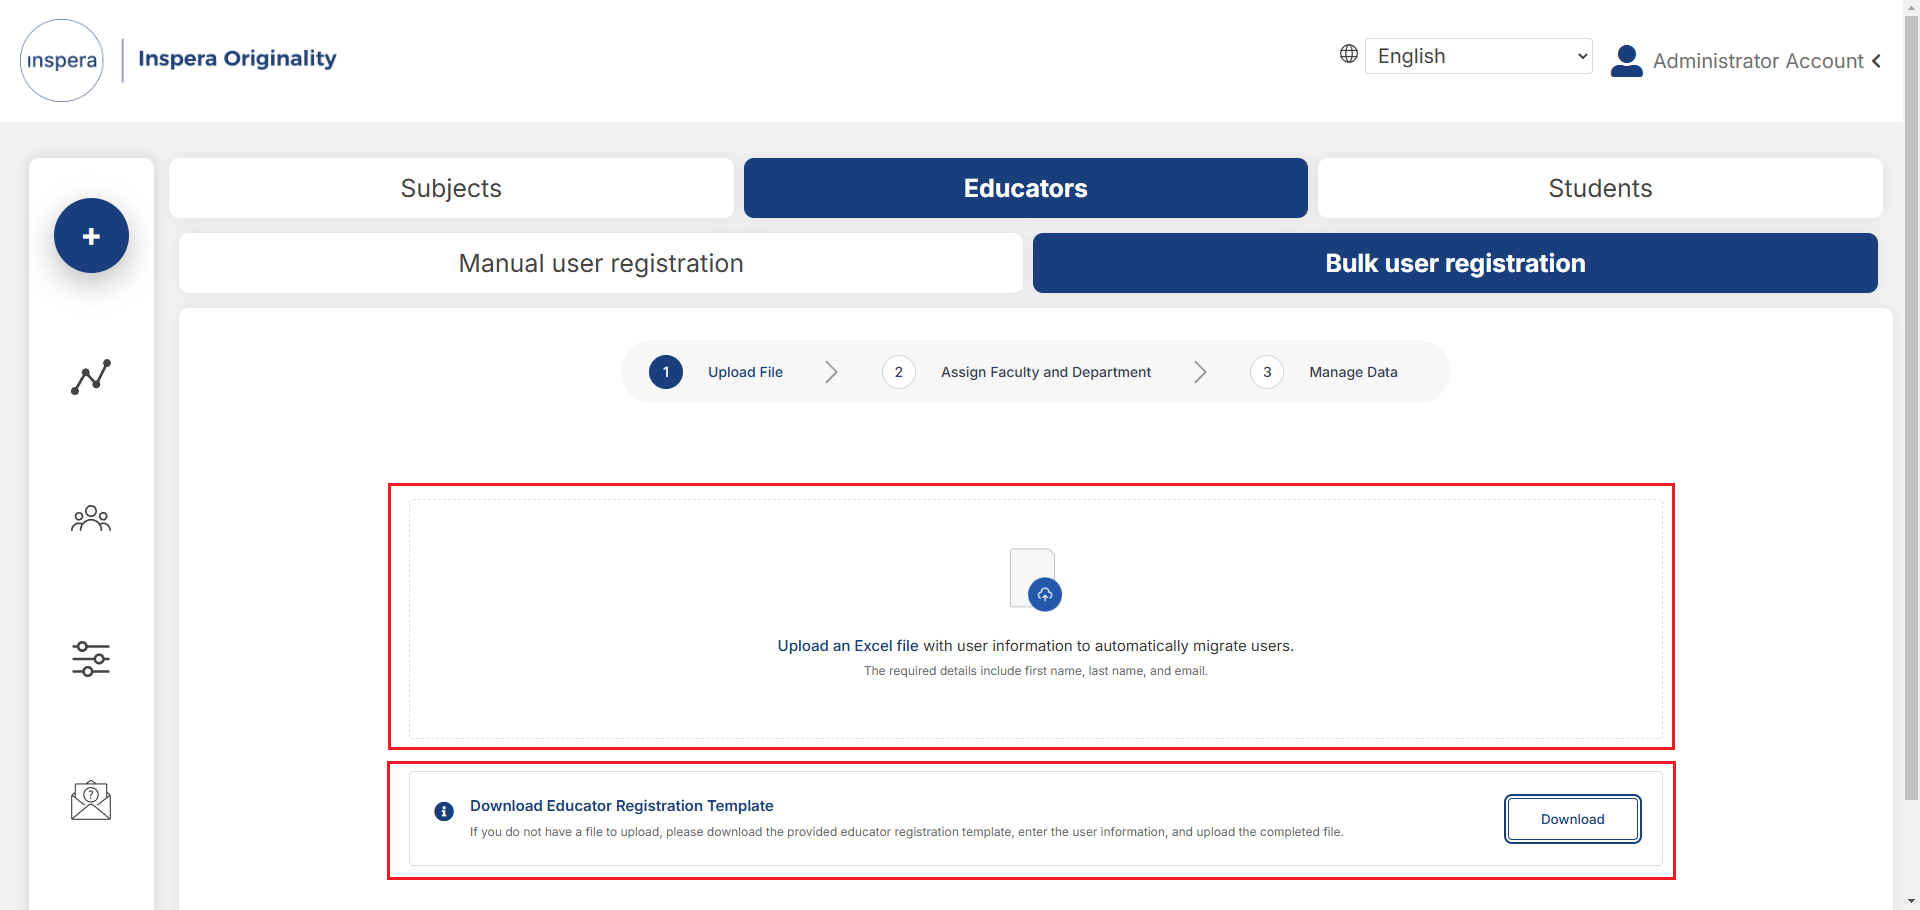Expand the Administrator Account chevron

1877,61
